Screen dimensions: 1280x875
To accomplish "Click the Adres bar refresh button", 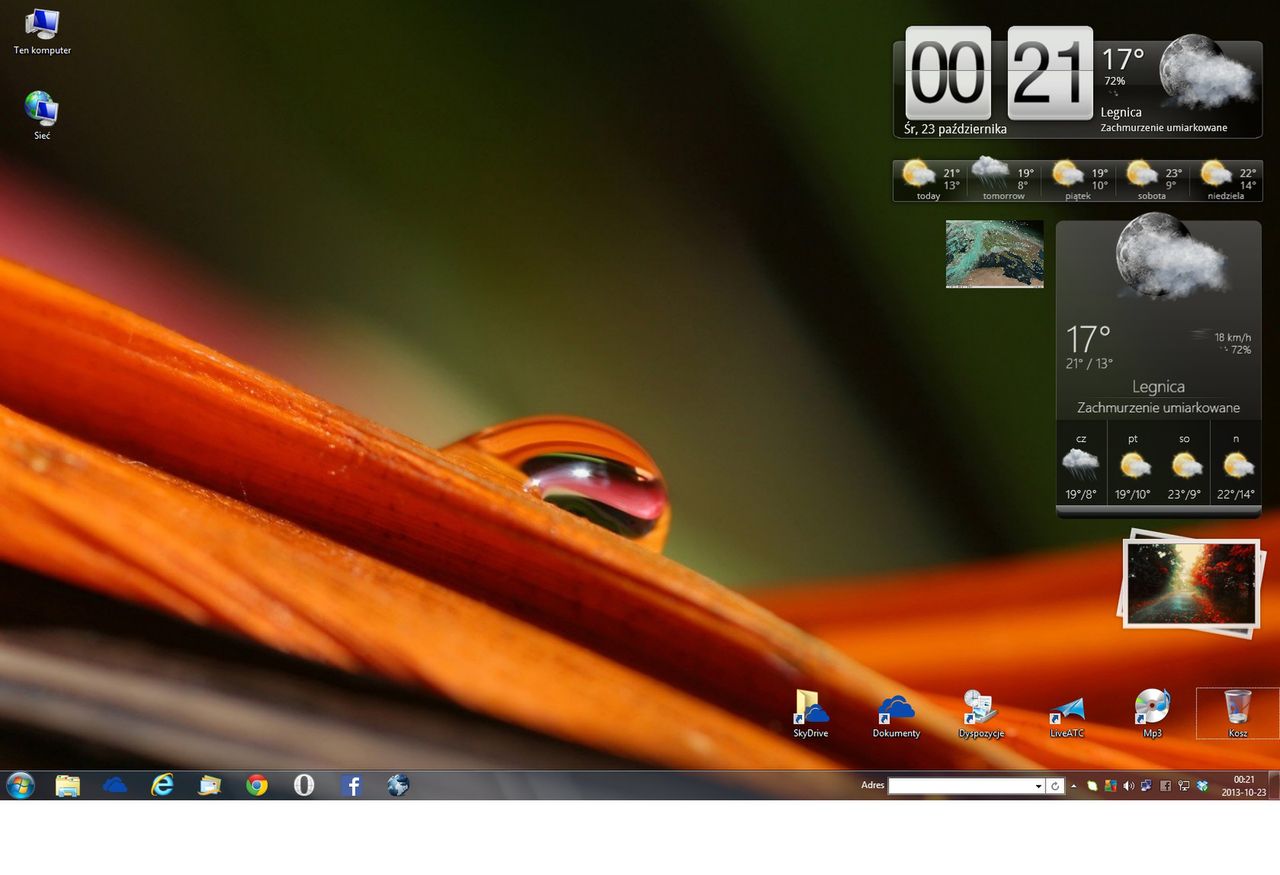I will pyautogui.click(x=1055, y=786).
